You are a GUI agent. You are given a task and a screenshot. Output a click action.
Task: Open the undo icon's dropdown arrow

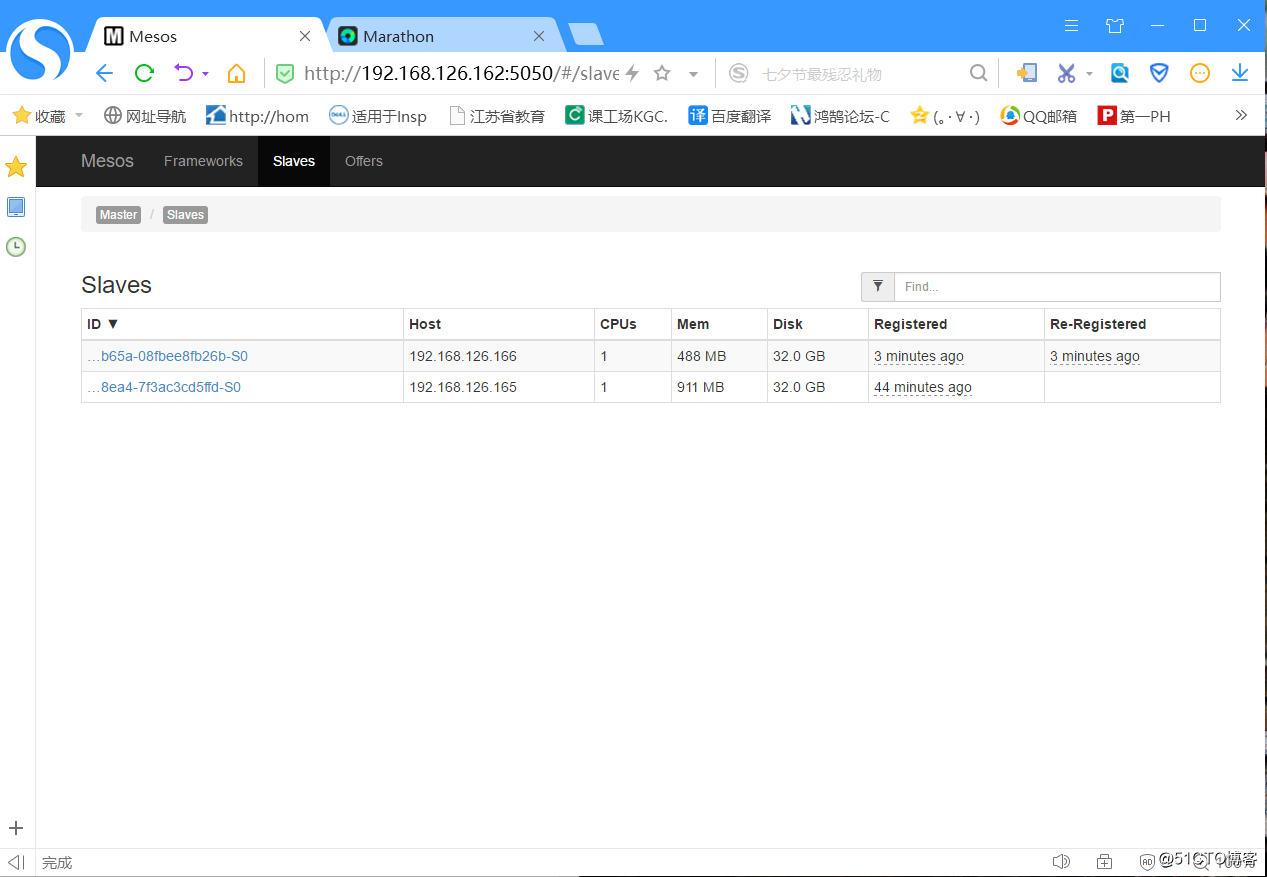click(205, 74)
